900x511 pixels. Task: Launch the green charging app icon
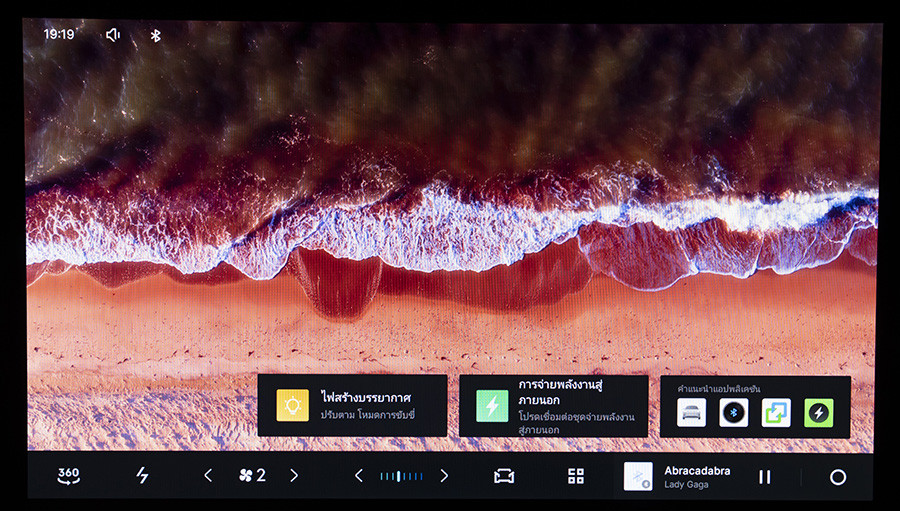[x=818, y=412]
